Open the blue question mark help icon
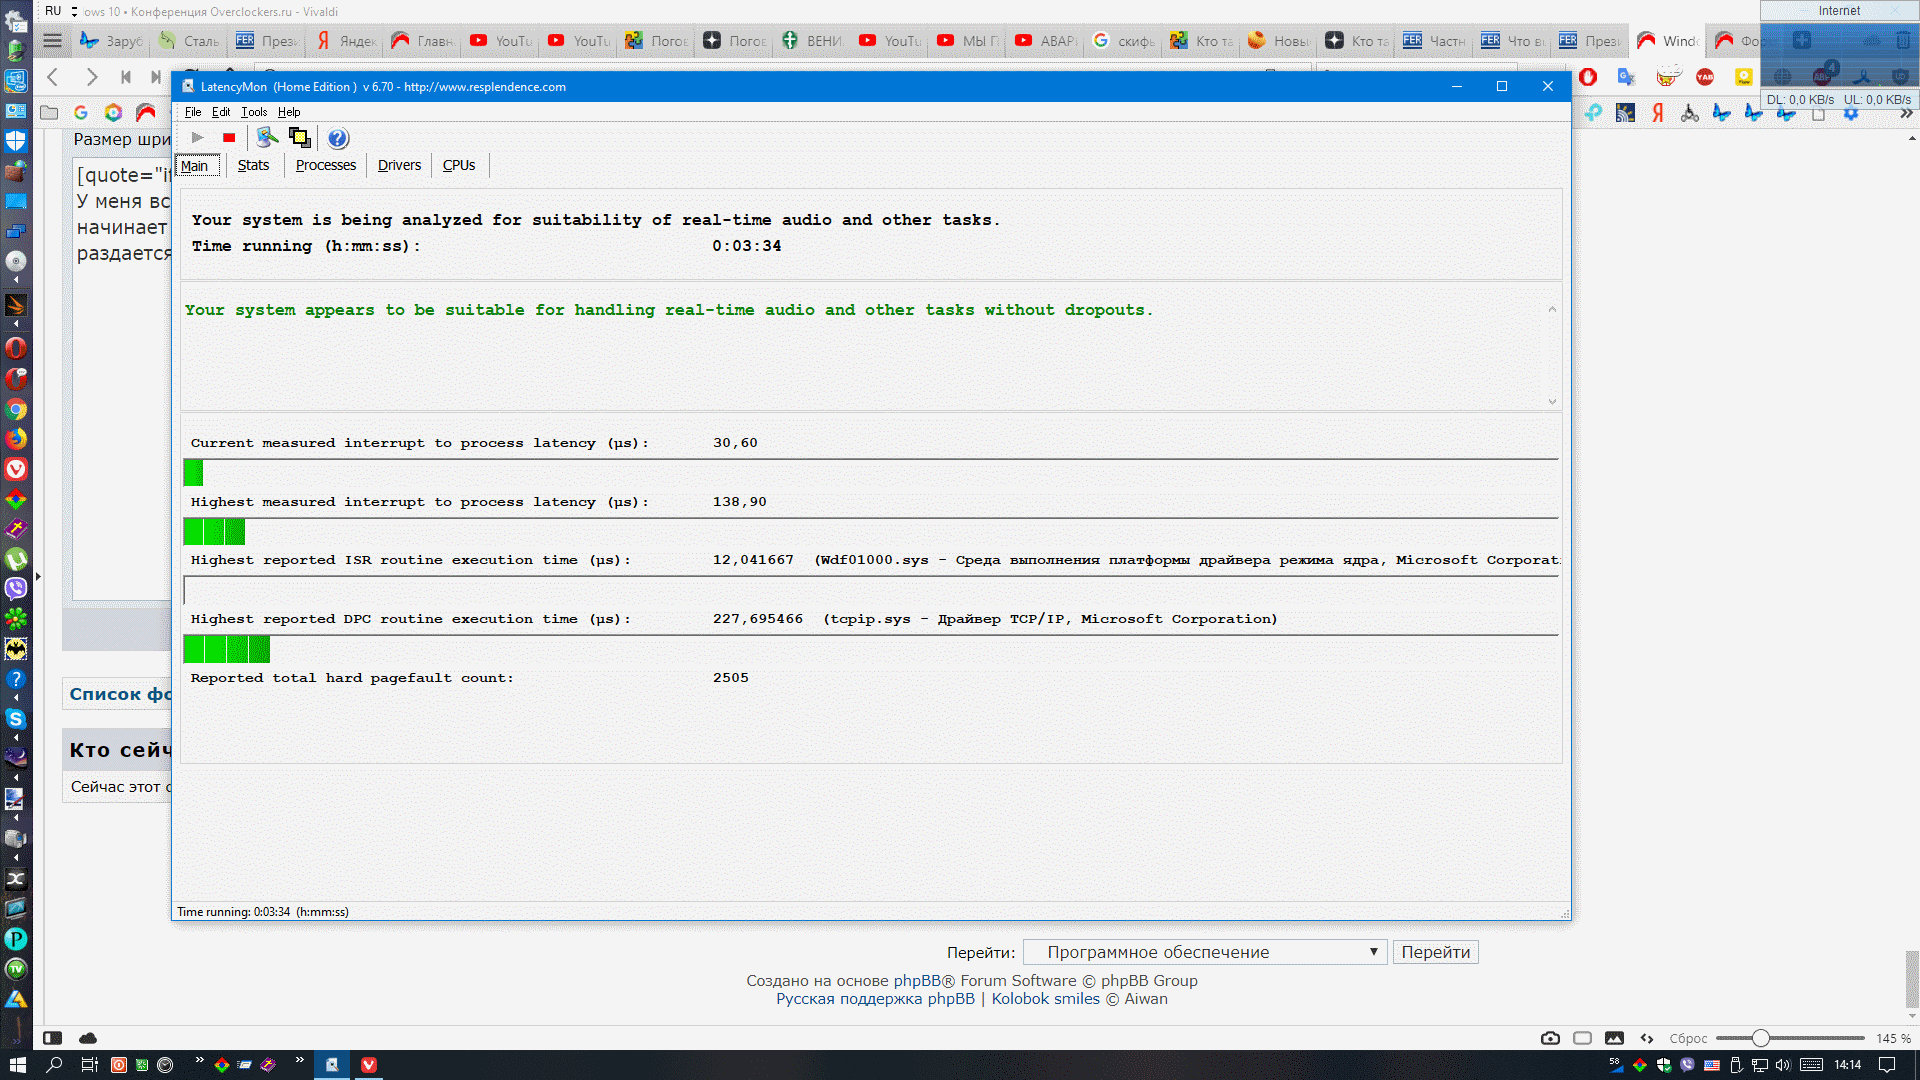 coord(338,138)
